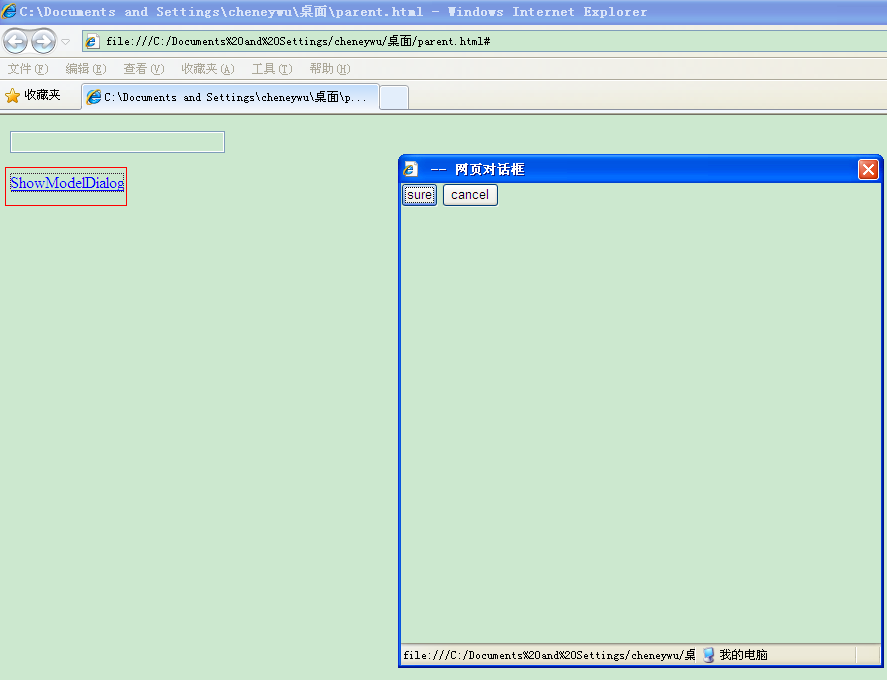This screenshot has width=887, height=680.
Task: Click the IE icon on the tab
Action: click(x=93, y=97)
